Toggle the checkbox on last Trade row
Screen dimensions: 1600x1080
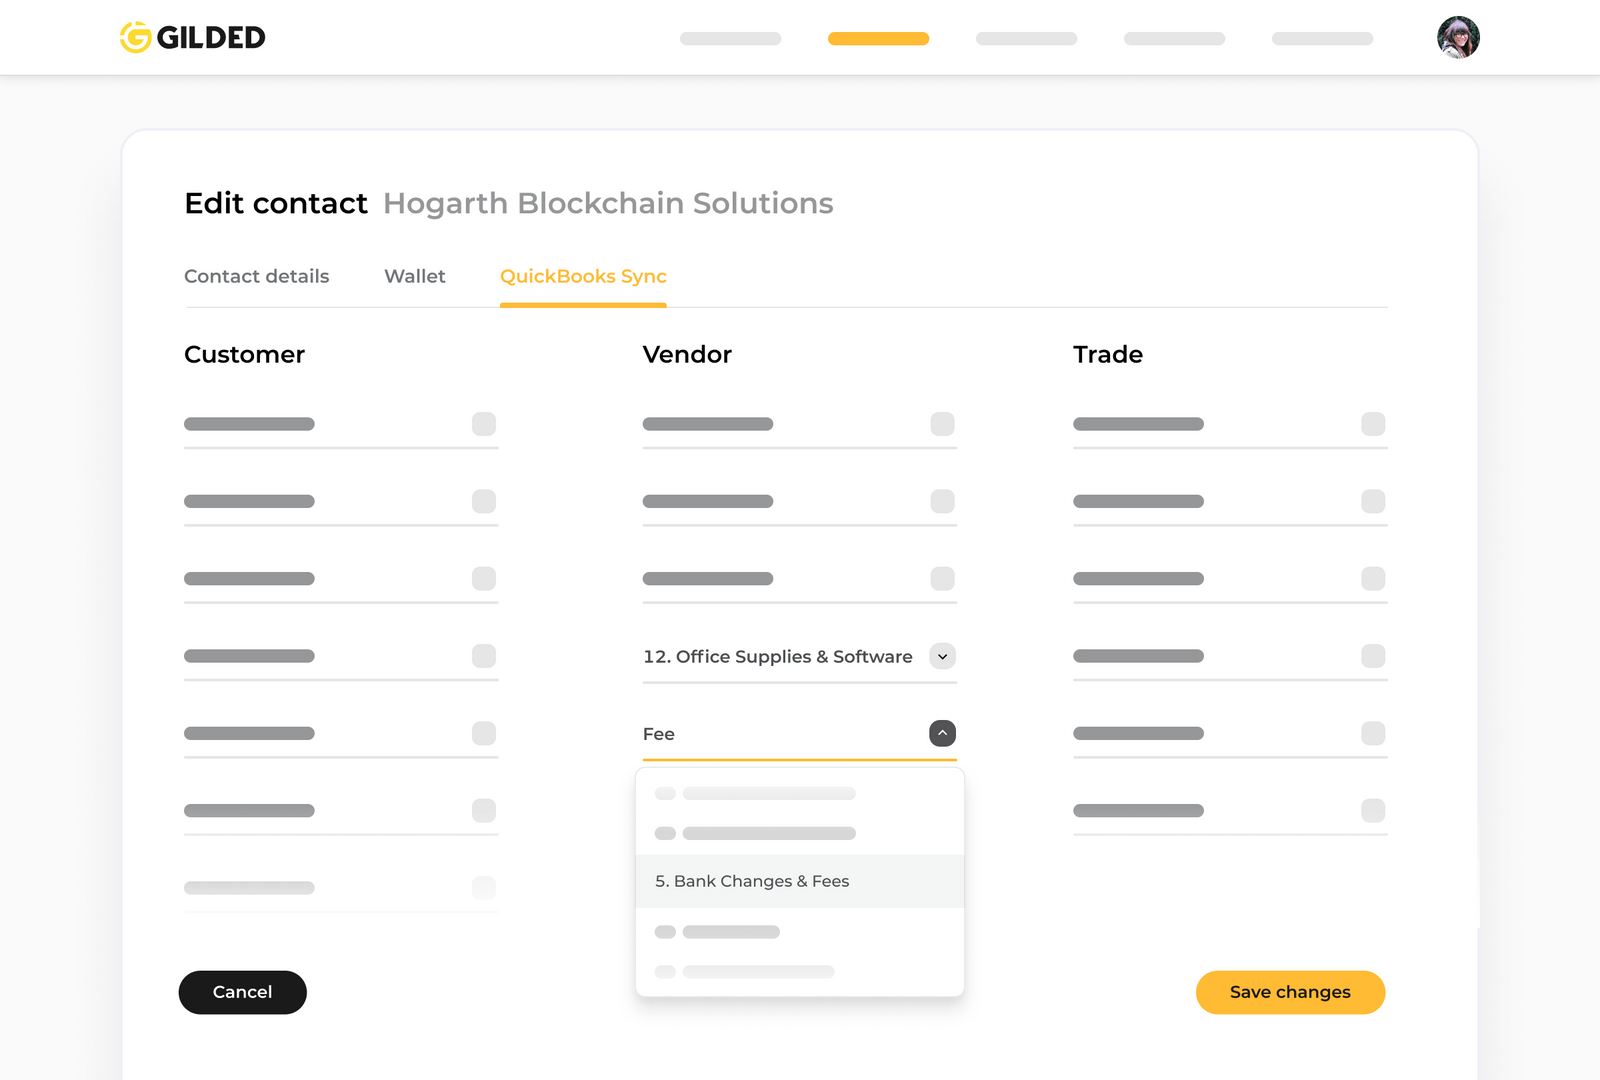(1374, 810)
